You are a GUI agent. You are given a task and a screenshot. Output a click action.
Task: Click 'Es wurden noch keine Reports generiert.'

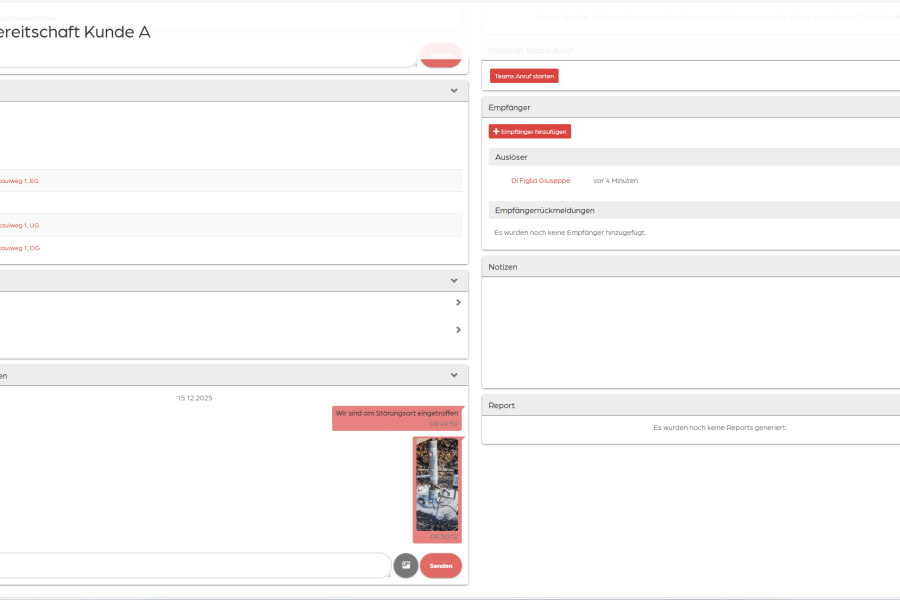tap(720, 428)
